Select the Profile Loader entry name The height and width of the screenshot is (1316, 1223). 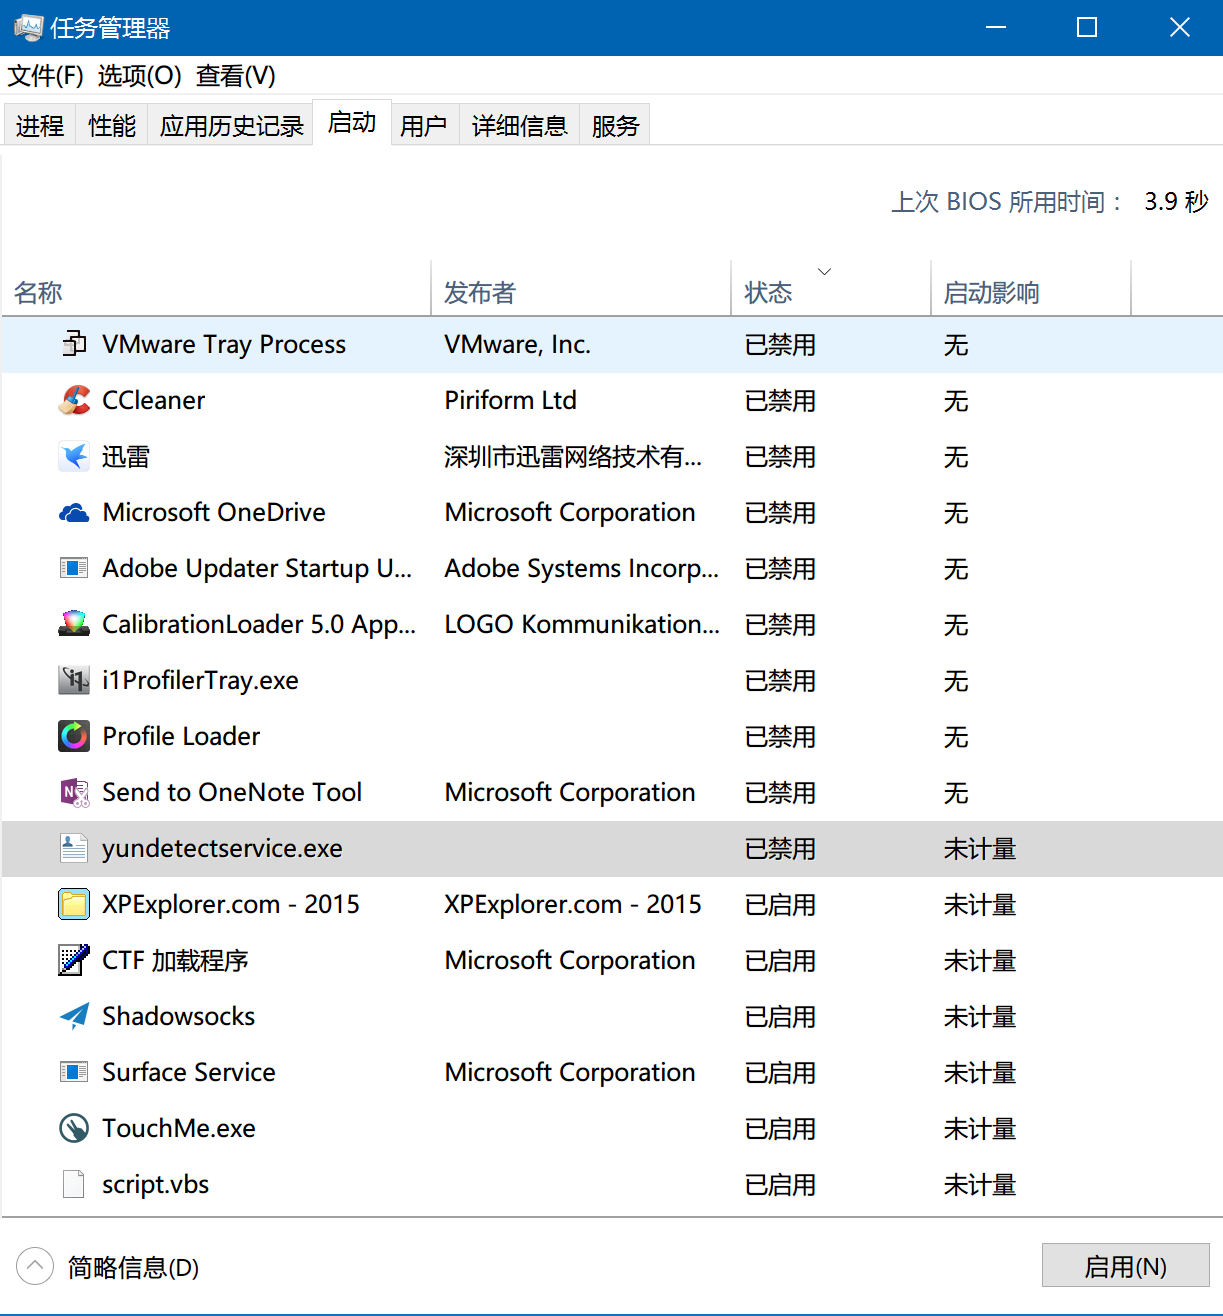coord(181,736)
